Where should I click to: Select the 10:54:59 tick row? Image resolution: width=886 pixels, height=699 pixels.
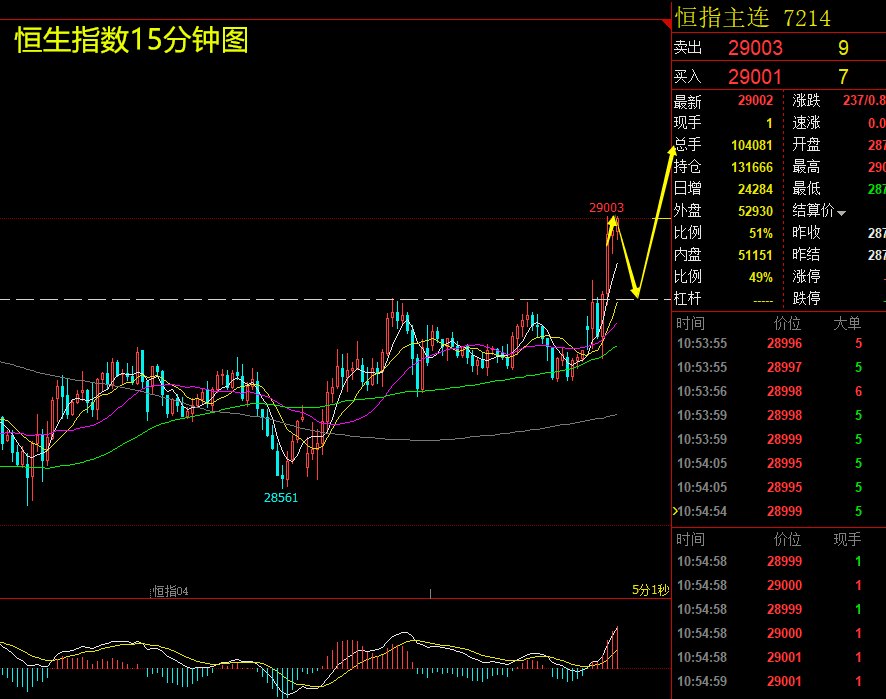pos(779,681)
